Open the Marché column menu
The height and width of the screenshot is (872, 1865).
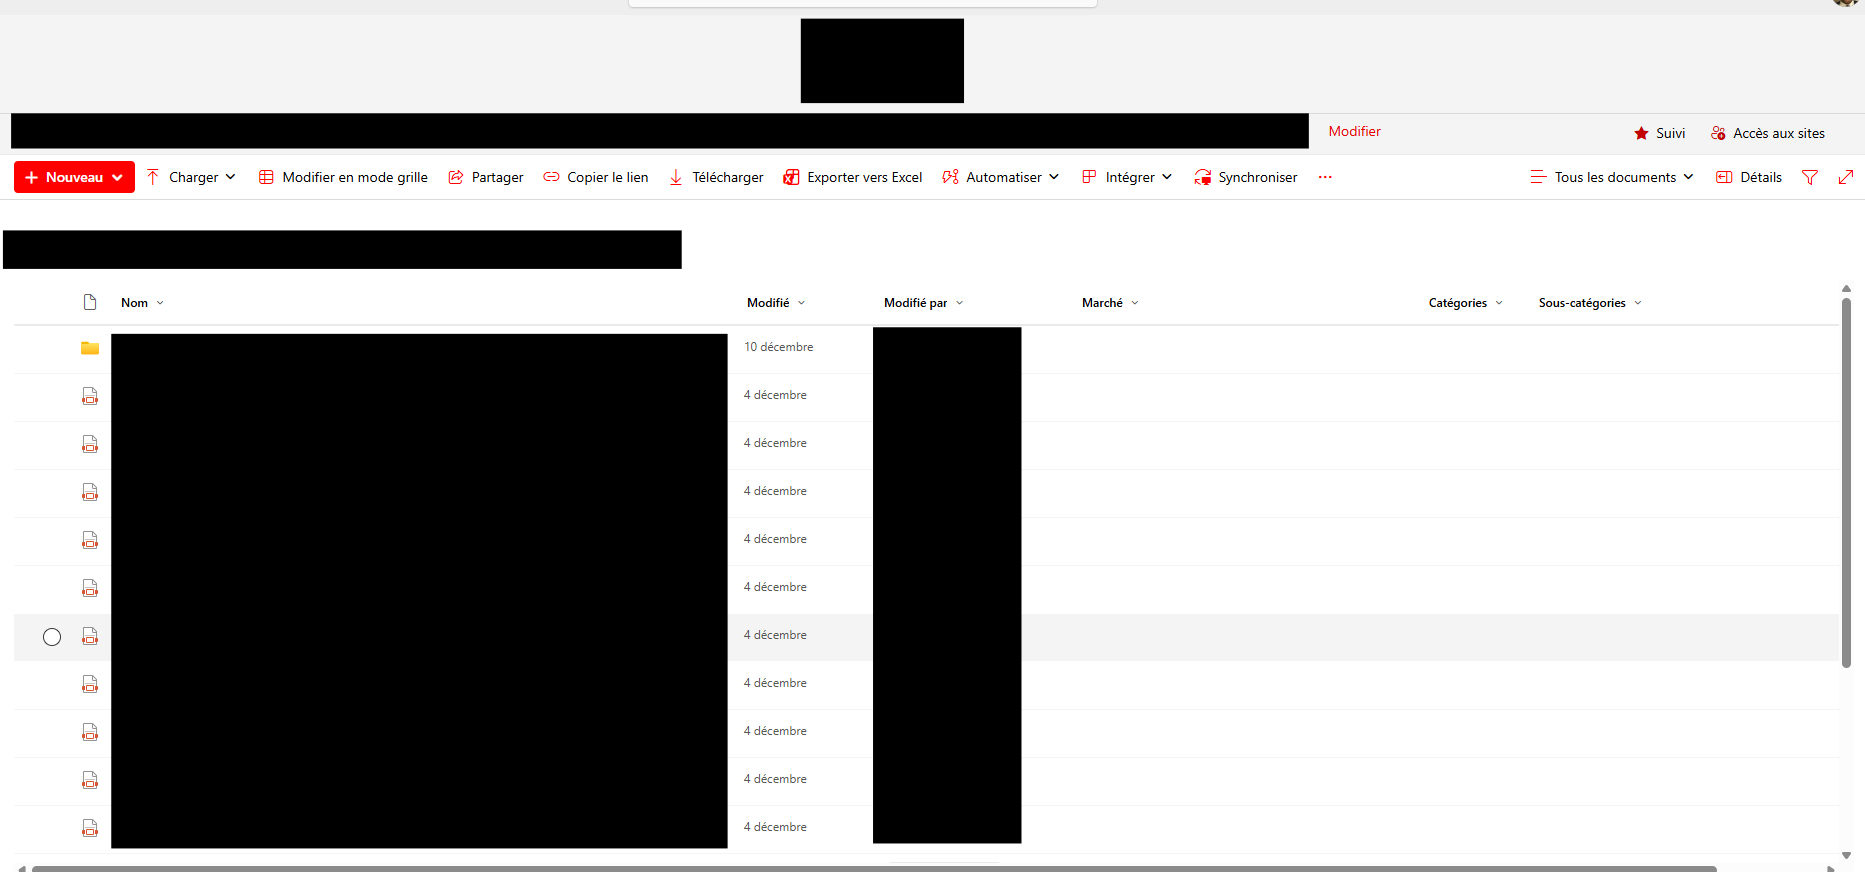[1110, 303]
